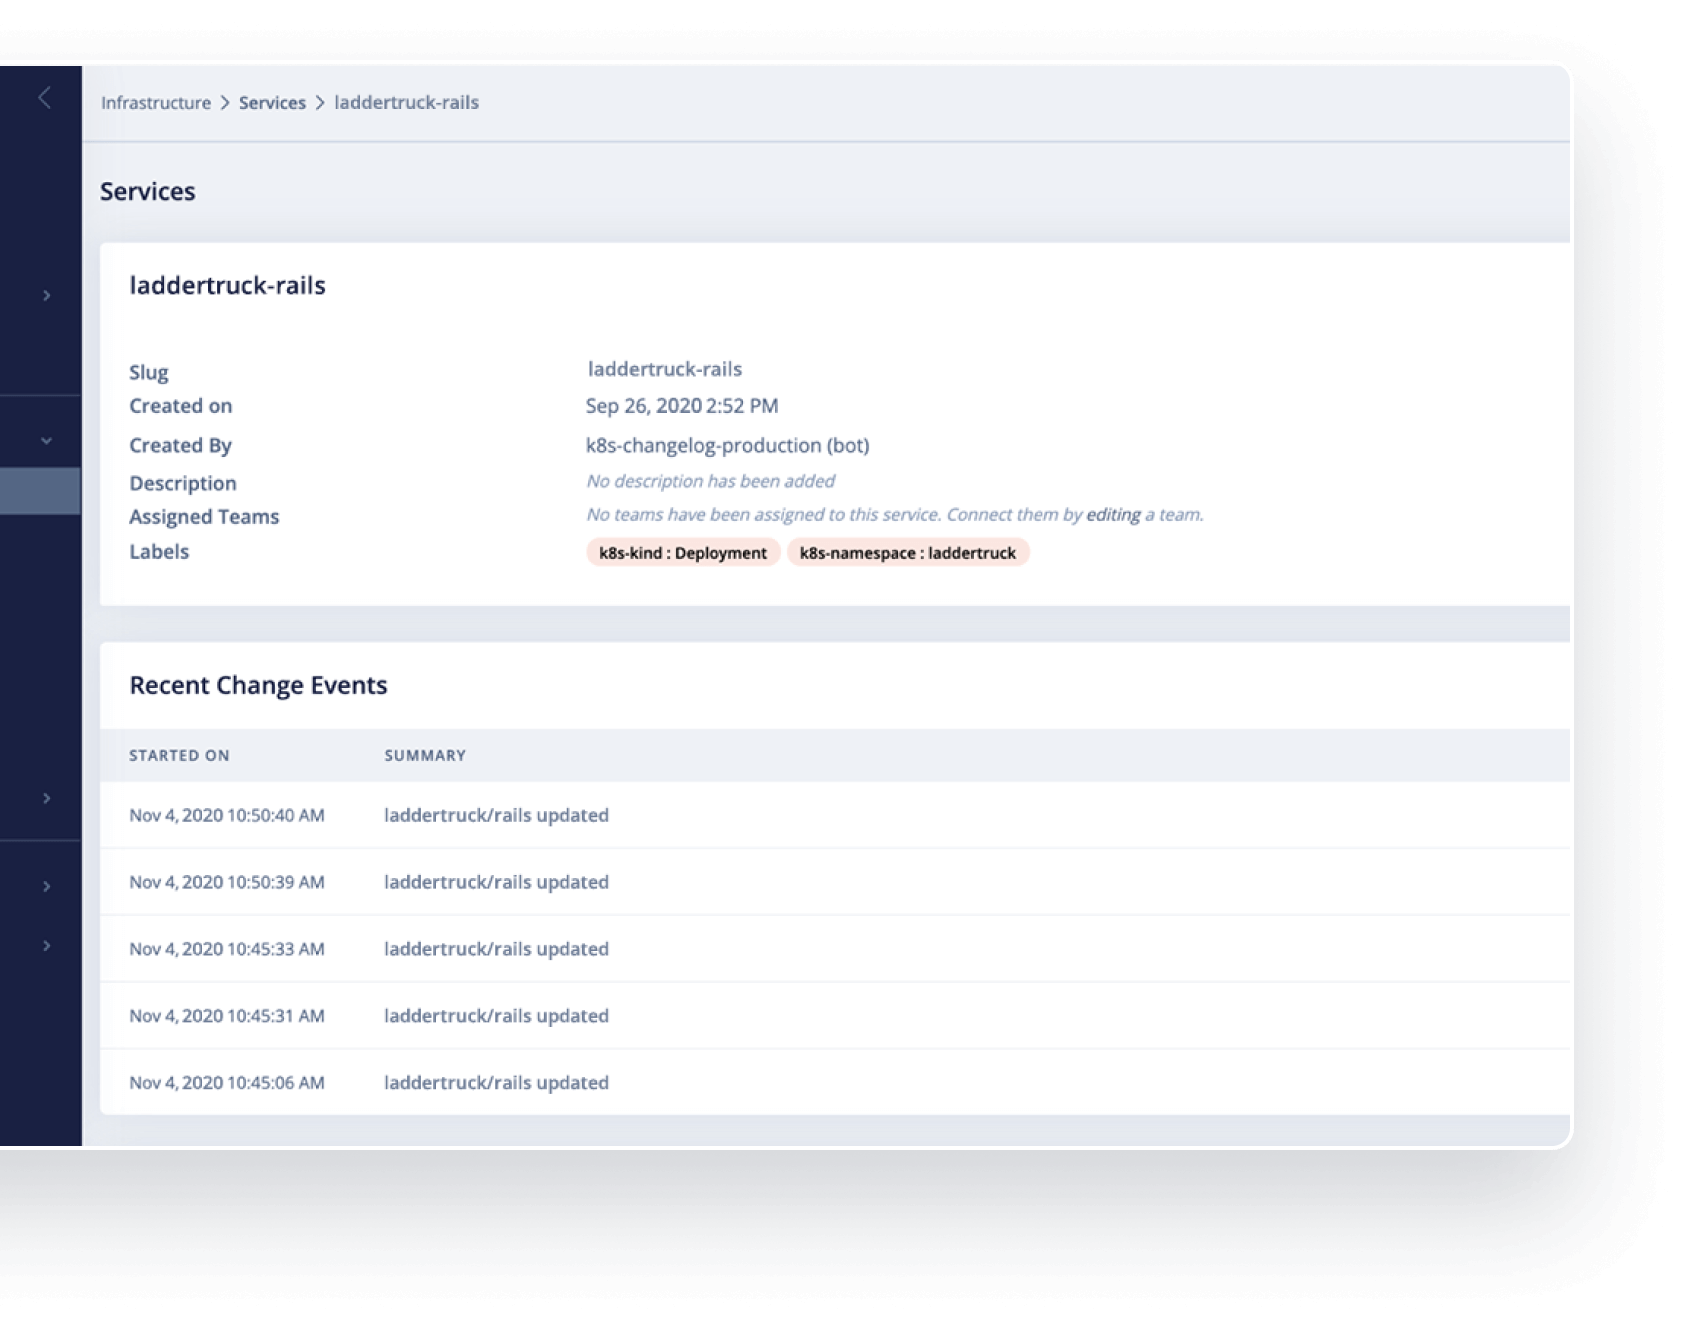Click the "Sep 26, 2020 2:52 PM" creation date
Screen dimensions: 1694x1330
click(682, 407)
